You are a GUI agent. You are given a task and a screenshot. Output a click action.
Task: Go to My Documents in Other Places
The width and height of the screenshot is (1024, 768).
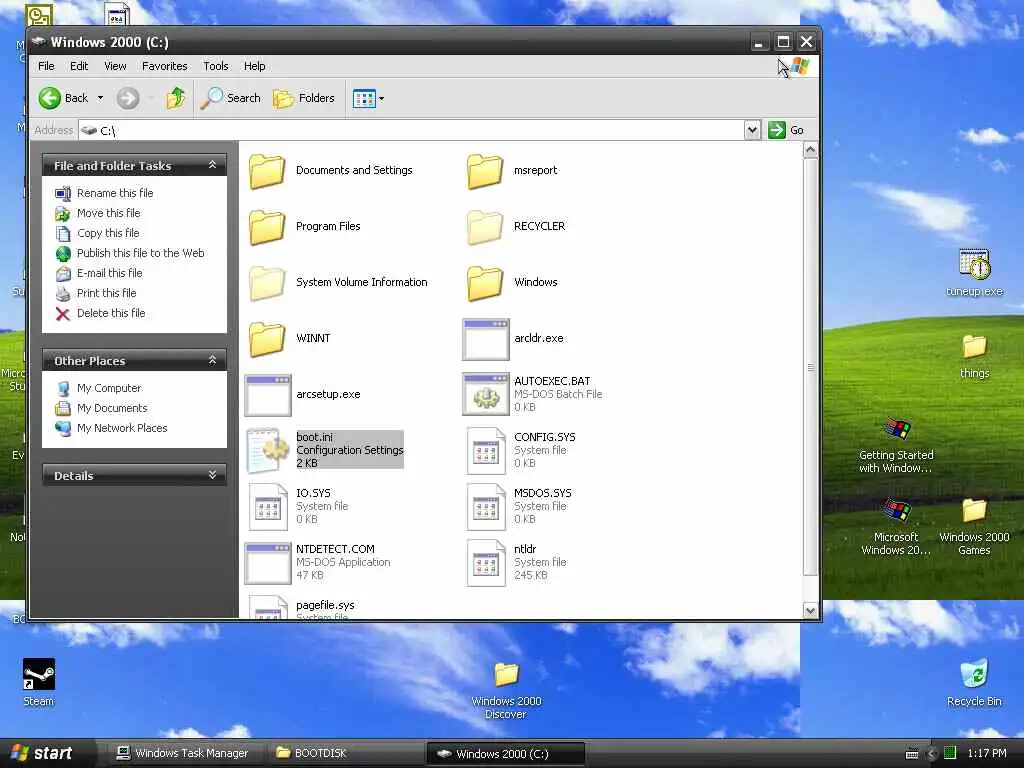click(x=112, y=408)
